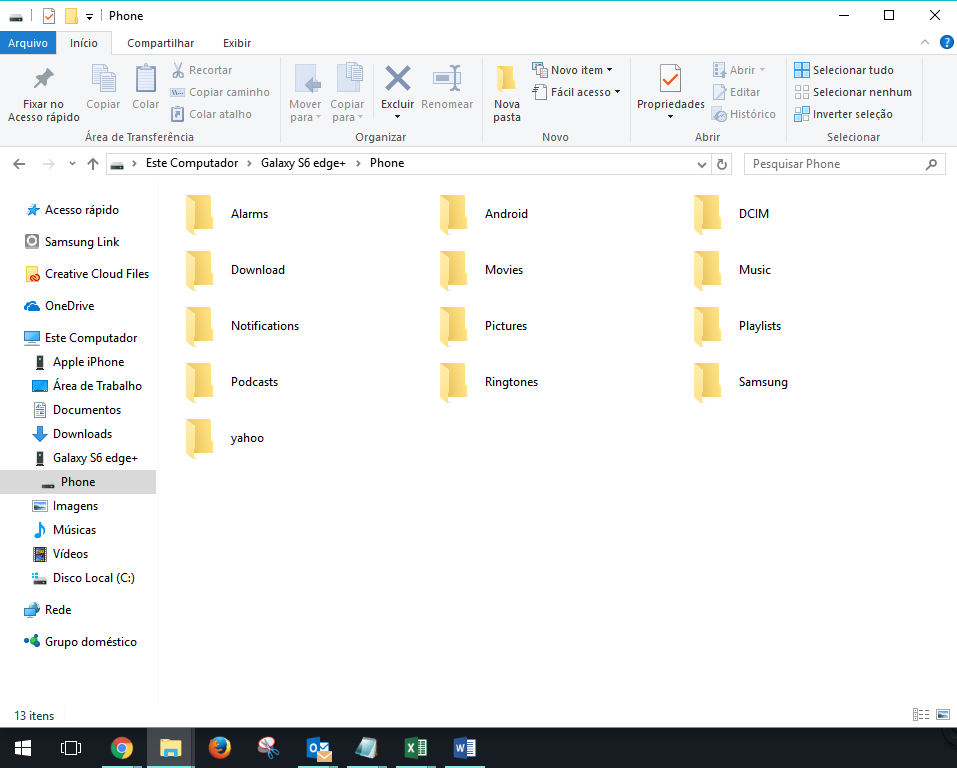Click Editar in the Abrir group
957x768 pixels.
point(737,92)
